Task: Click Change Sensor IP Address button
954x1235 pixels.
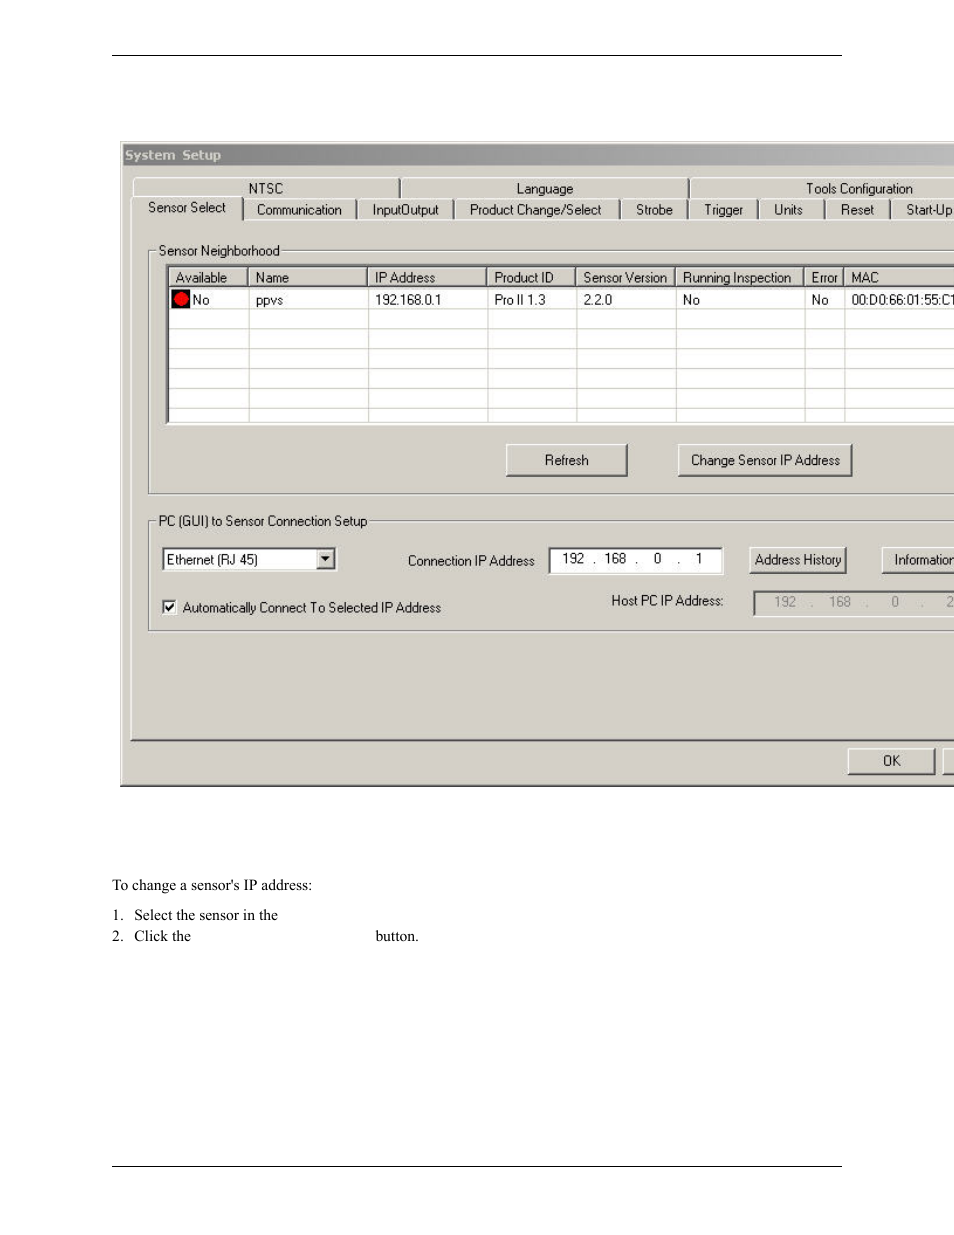Action: tap(765, 460)
